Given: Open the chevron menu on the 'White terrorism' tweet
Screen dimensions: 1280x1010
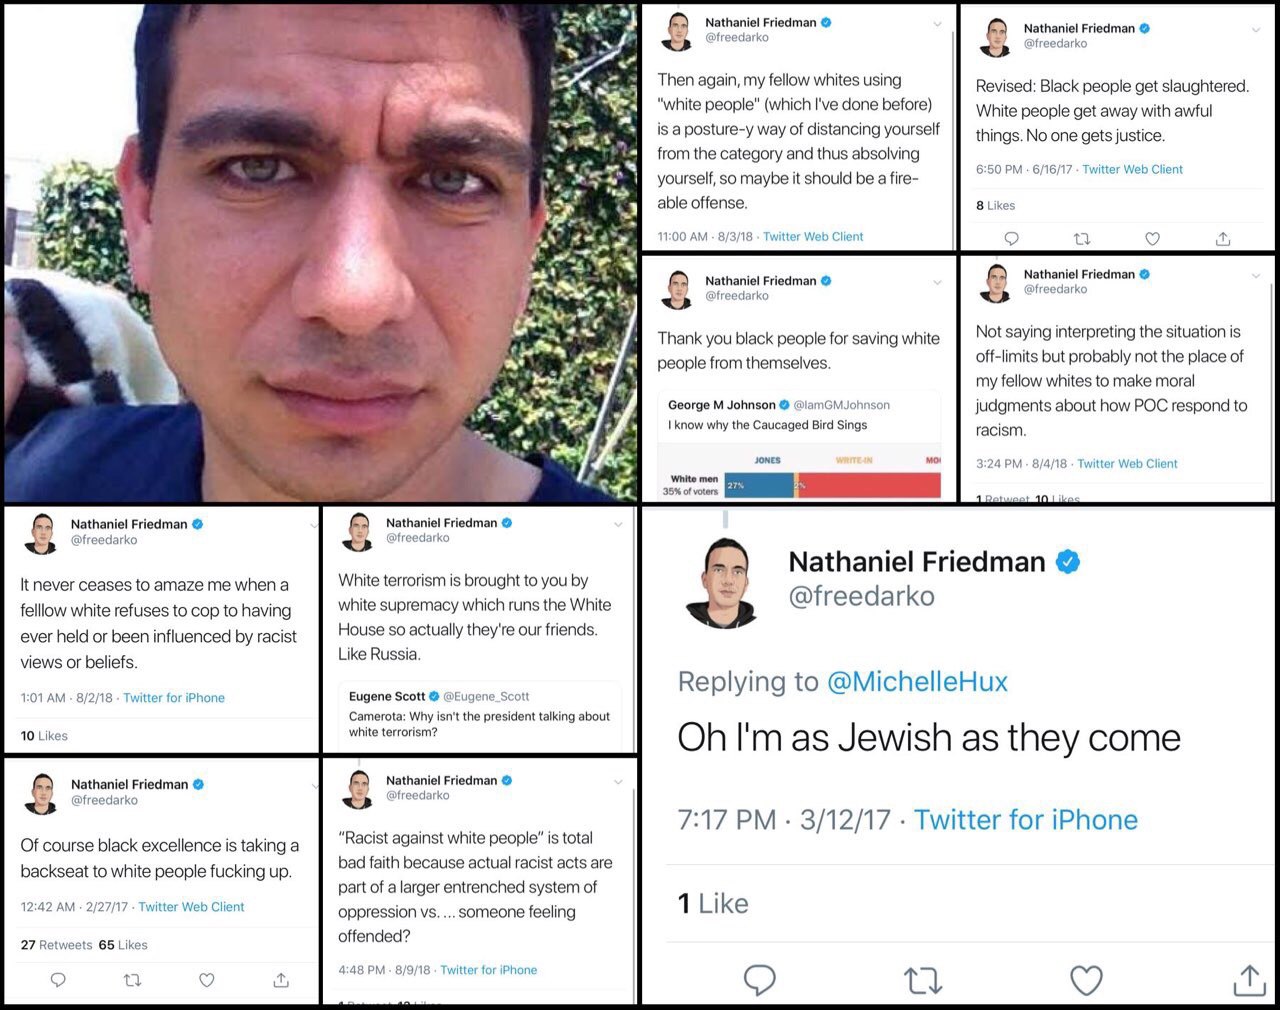Looking at the screenshot, I should (x=618, y=525).
